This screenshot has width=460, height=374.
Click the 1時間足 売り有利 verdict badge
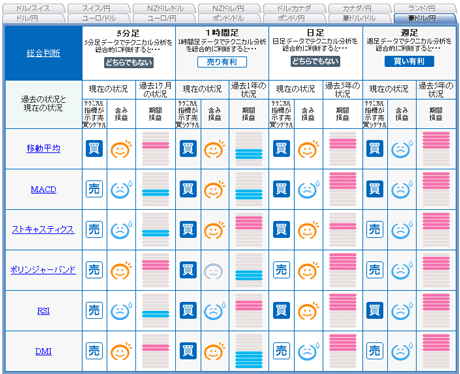[x=222, y=62]
